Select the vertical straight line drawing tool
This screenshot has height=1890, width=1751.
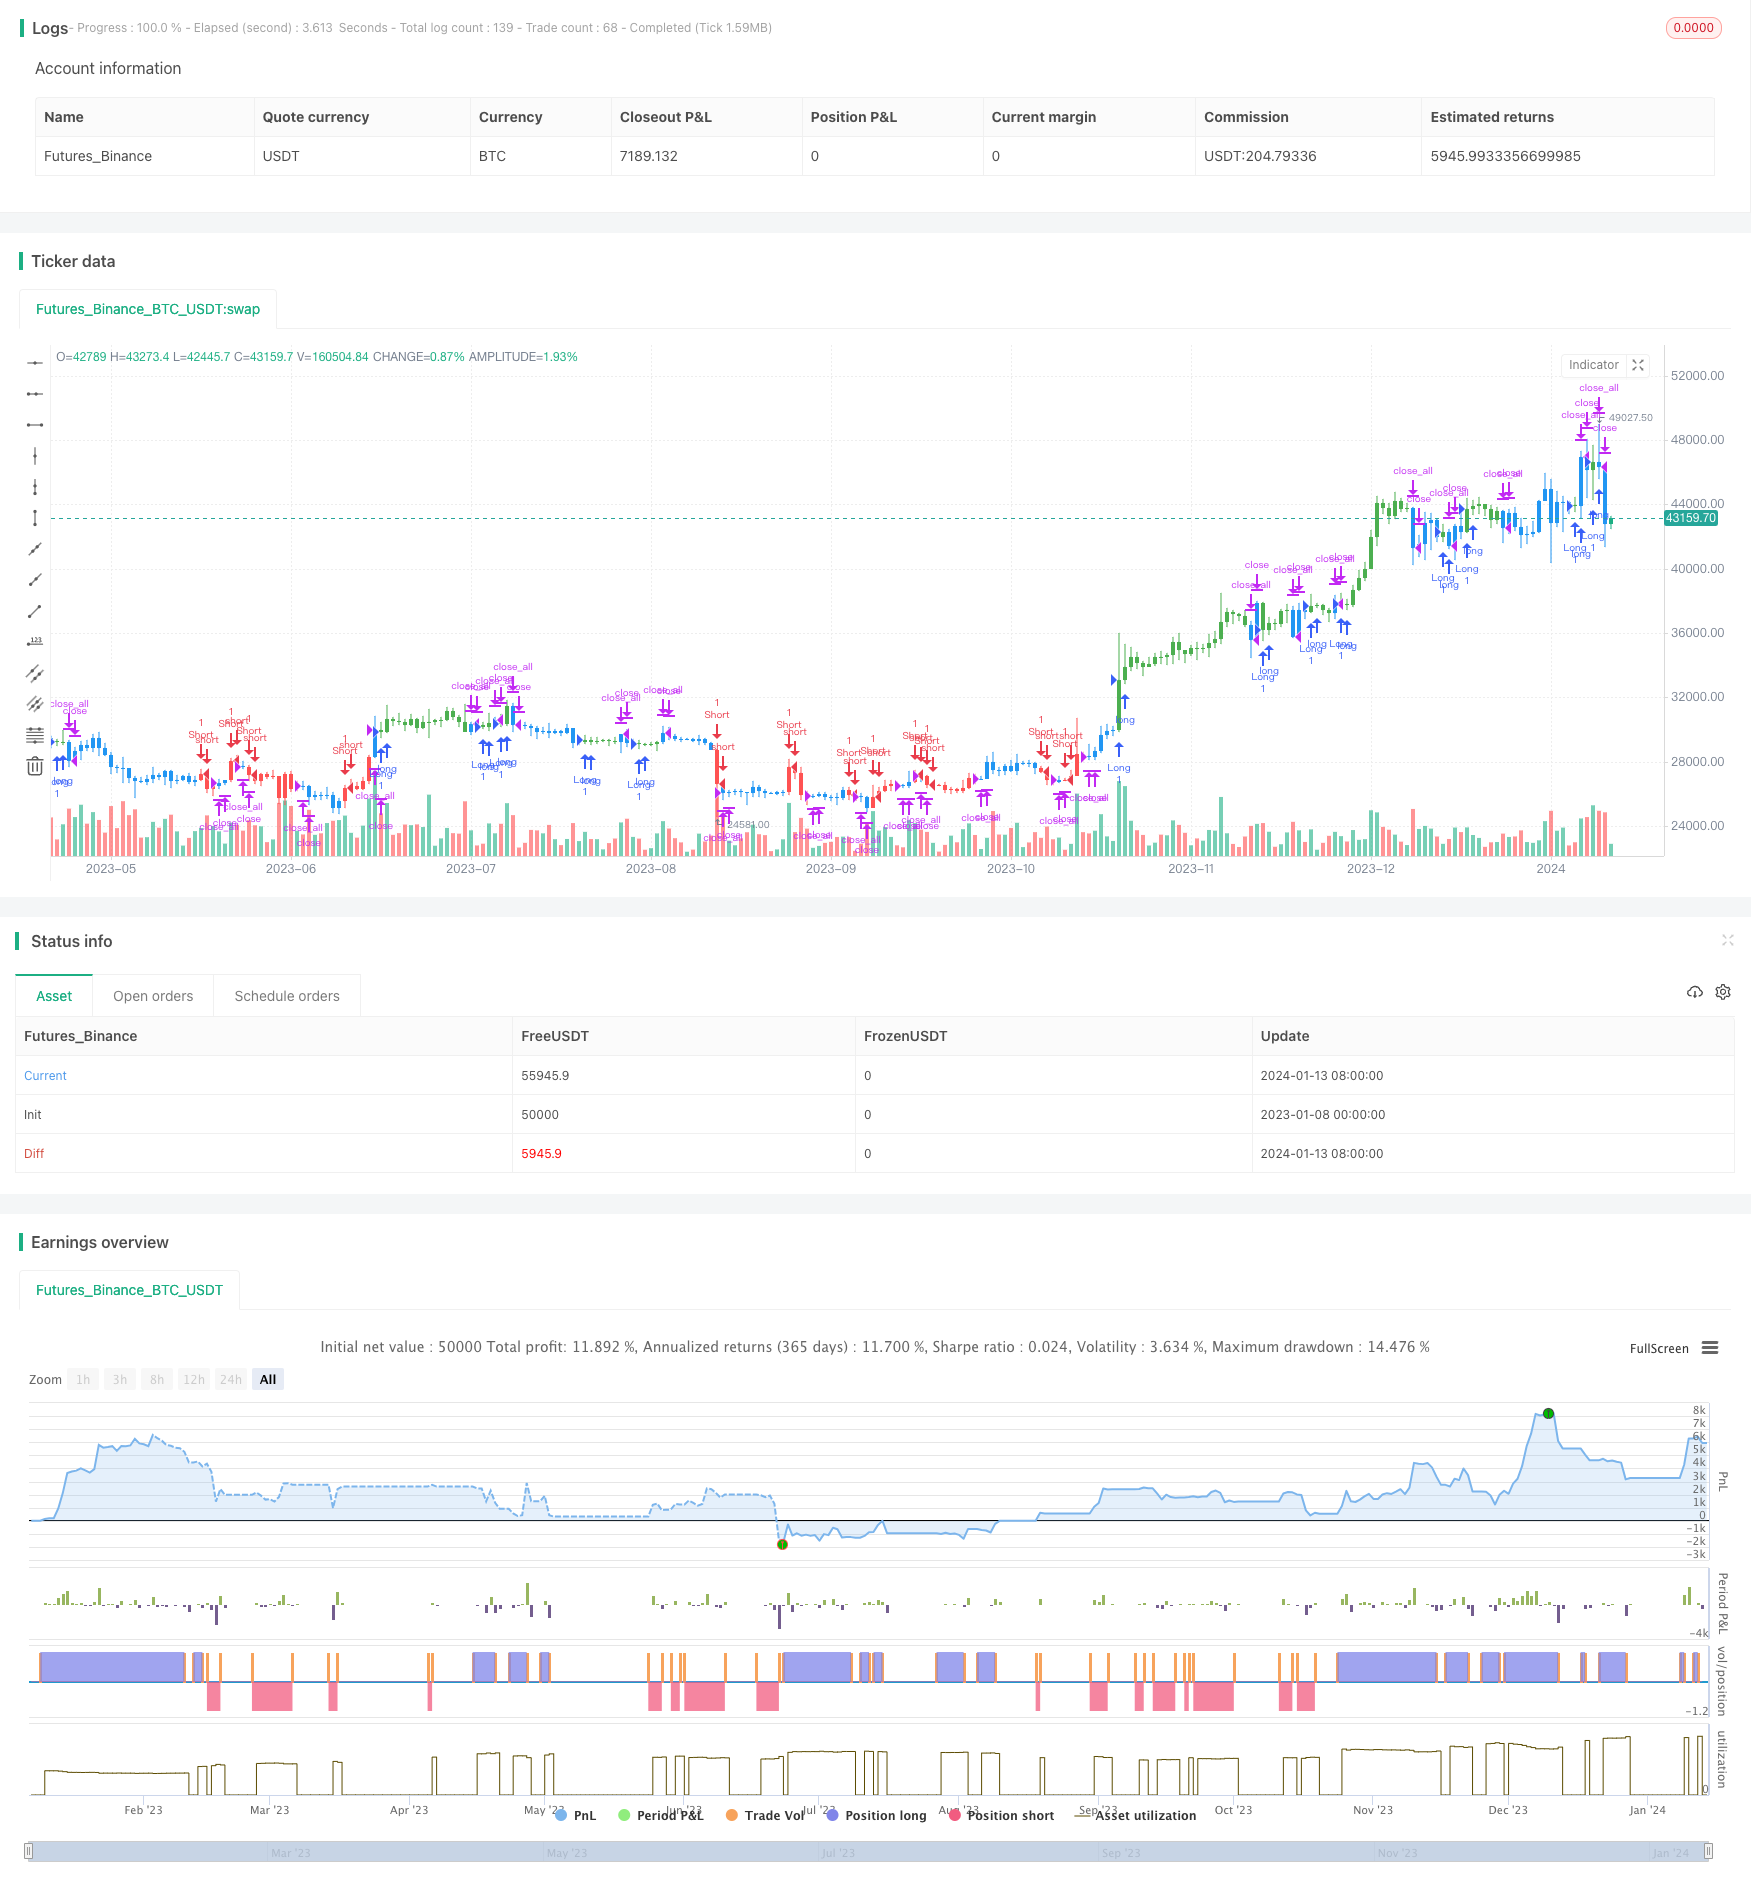tap(35, 456)
